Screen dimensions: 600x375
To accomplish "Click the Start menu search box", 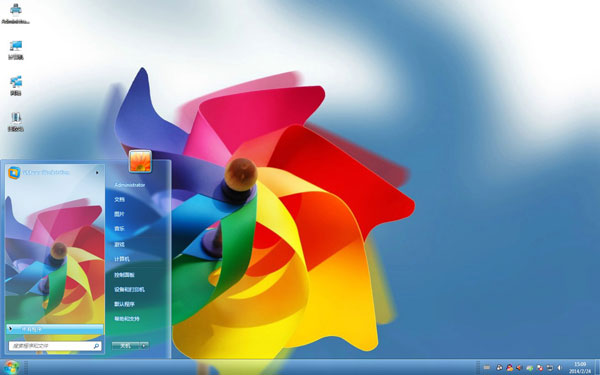I will 55,346.
